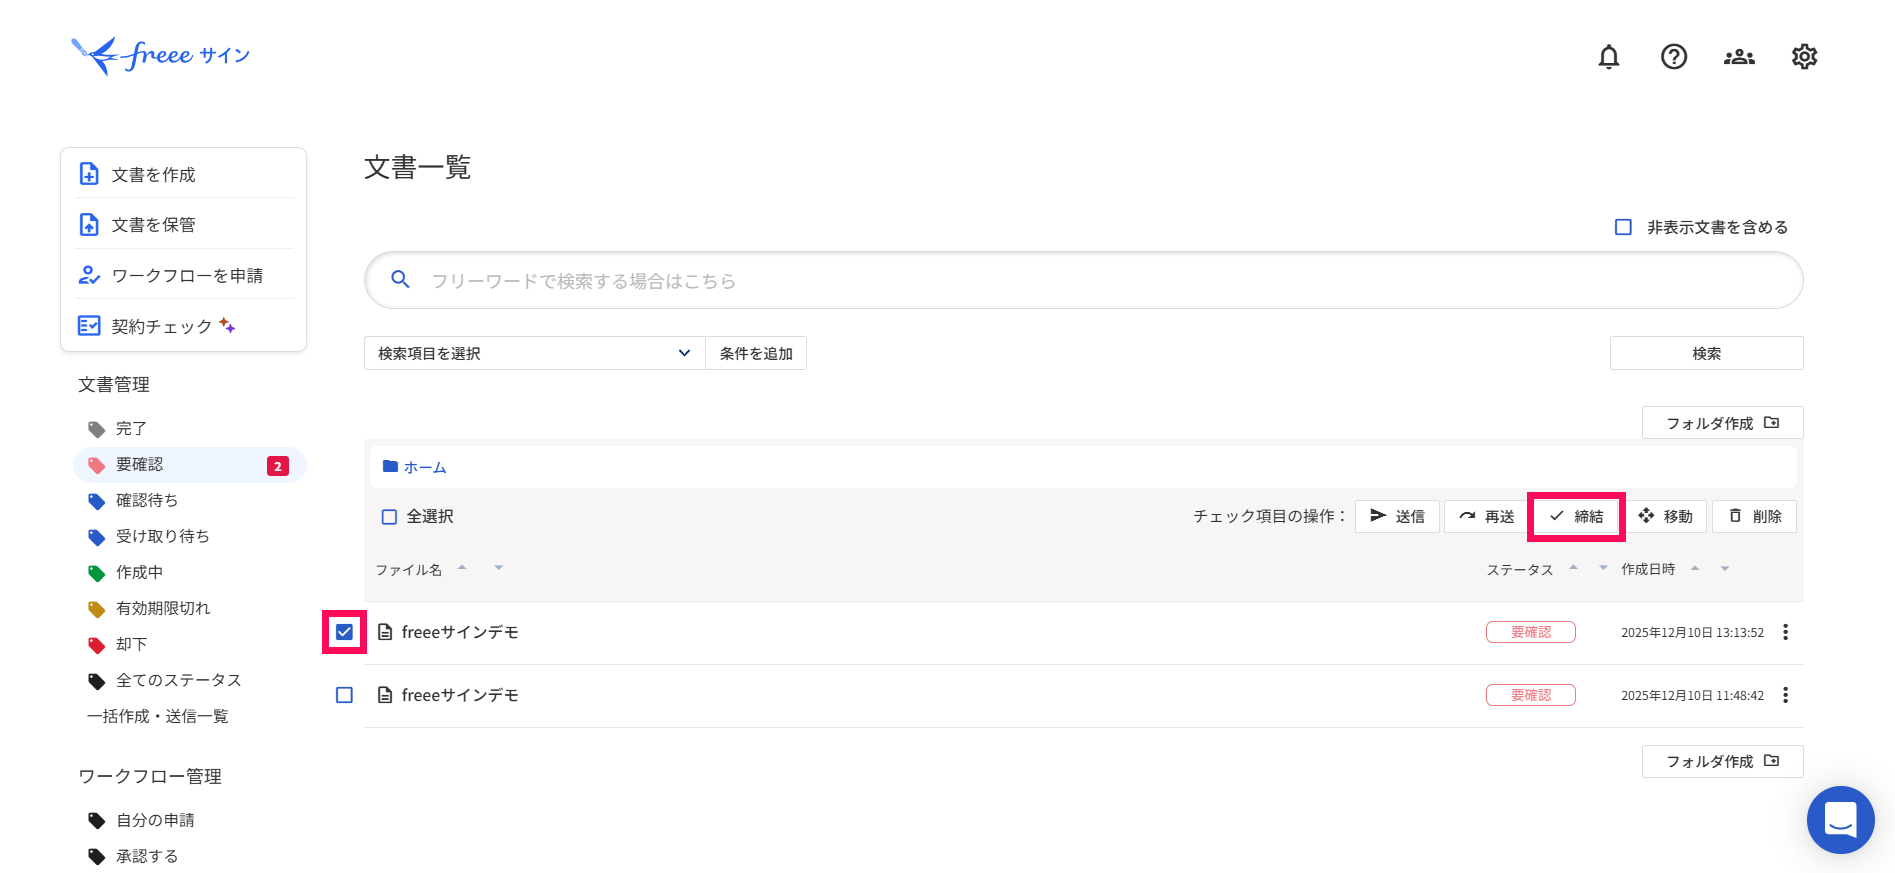Open kebab menu for 13:13:52 document
The image size is (1895, 873).
1785,632
